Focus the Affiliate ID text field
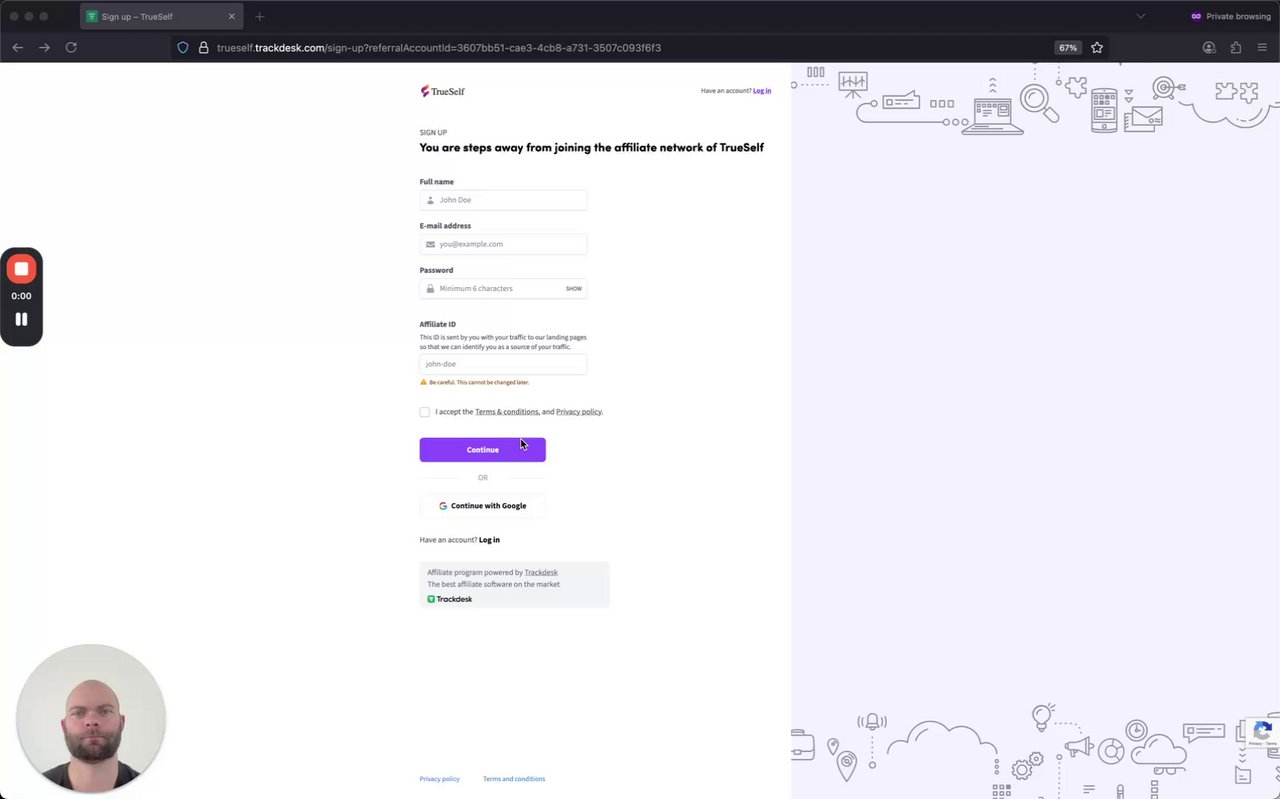1280x799 pixels. [503, 364]
